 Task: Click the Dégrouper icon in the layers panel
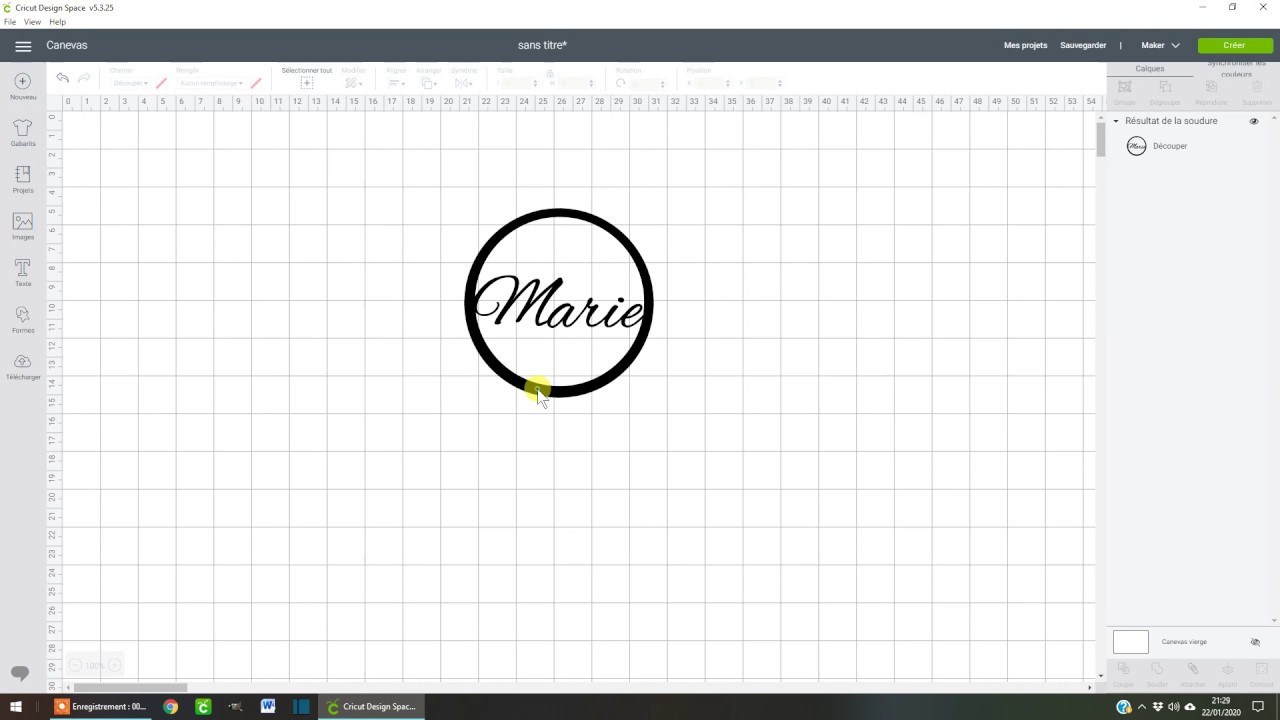click(x=1165, y=88)
